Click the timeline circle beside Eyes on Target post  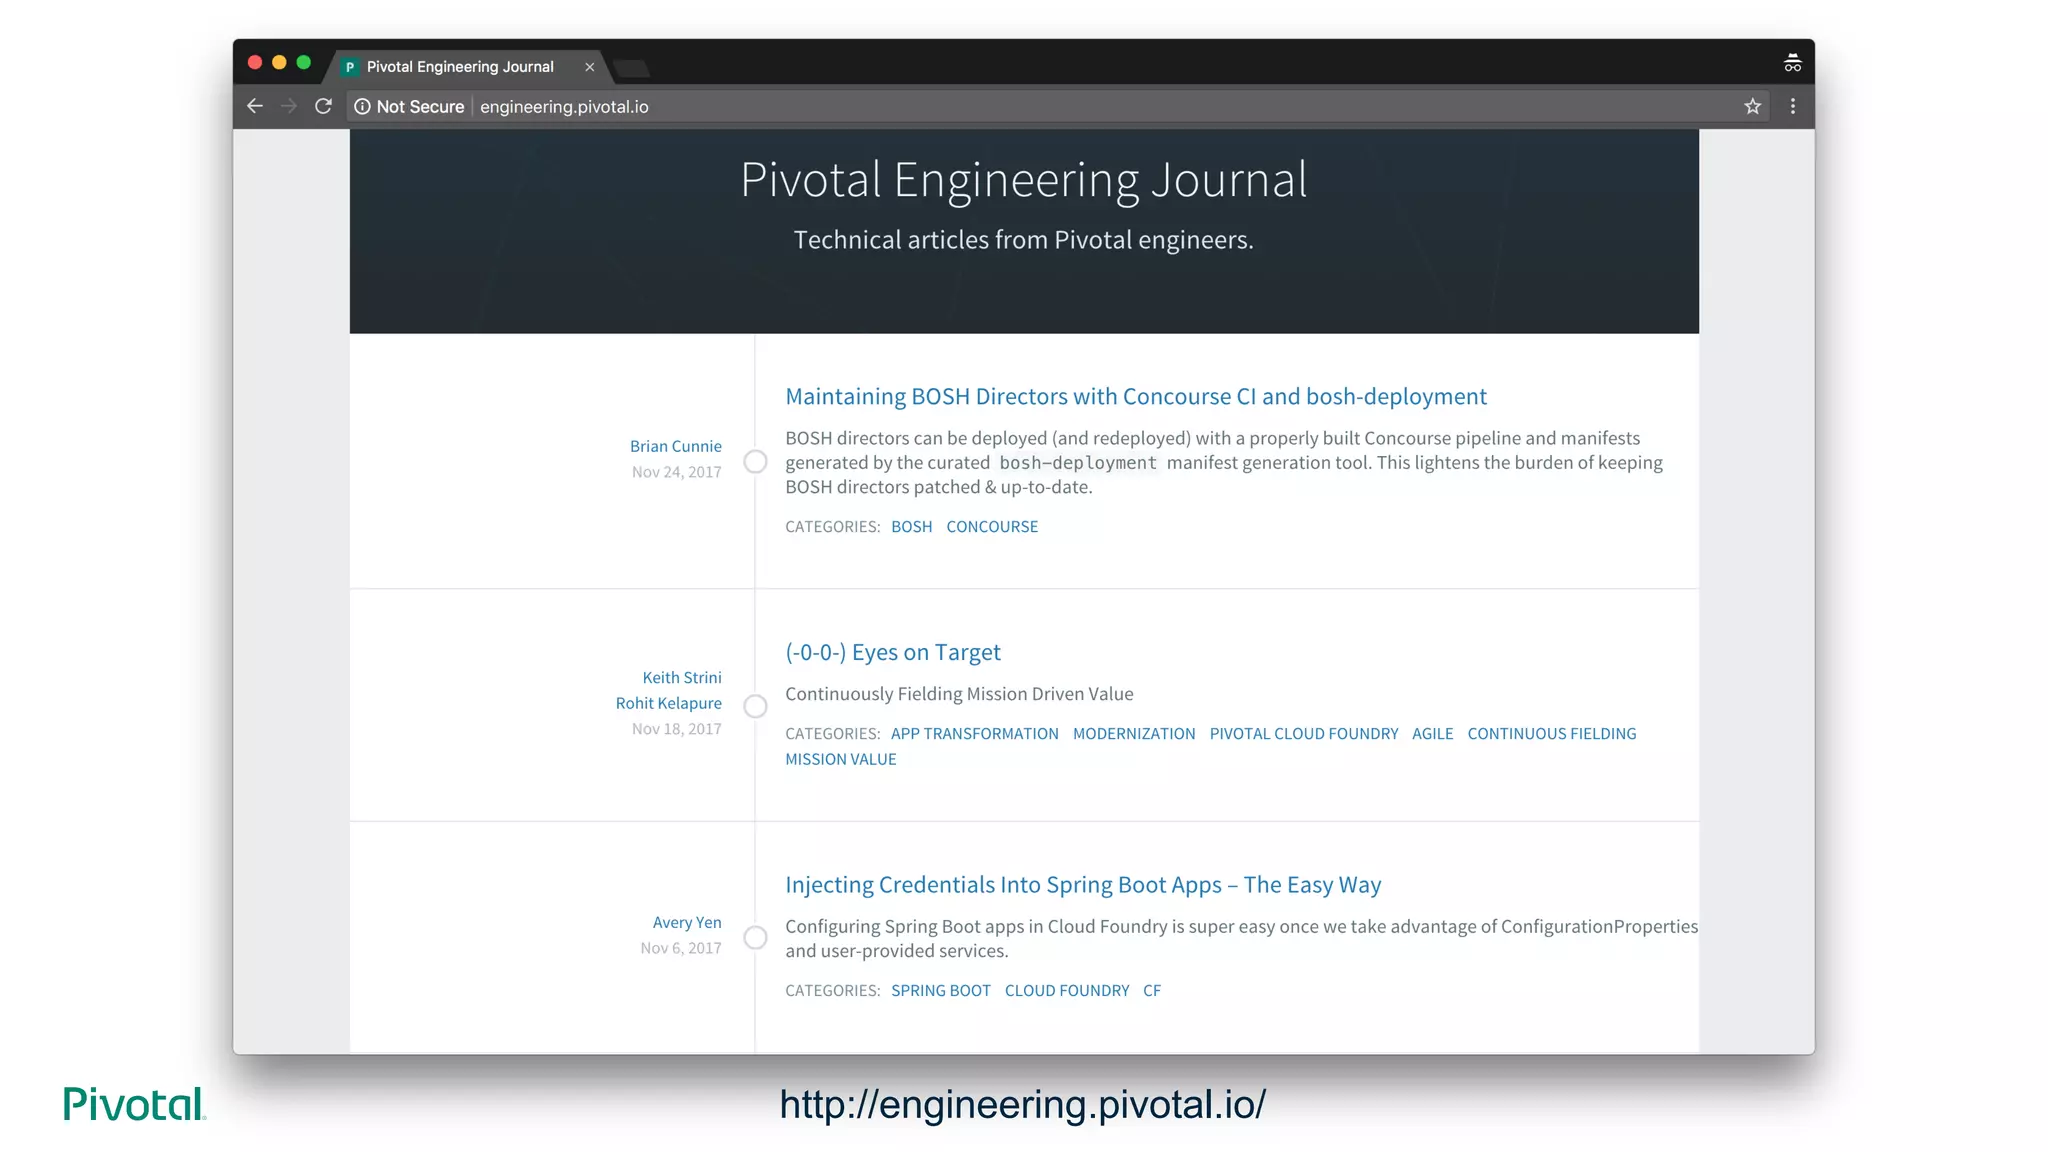coord(756,706)
